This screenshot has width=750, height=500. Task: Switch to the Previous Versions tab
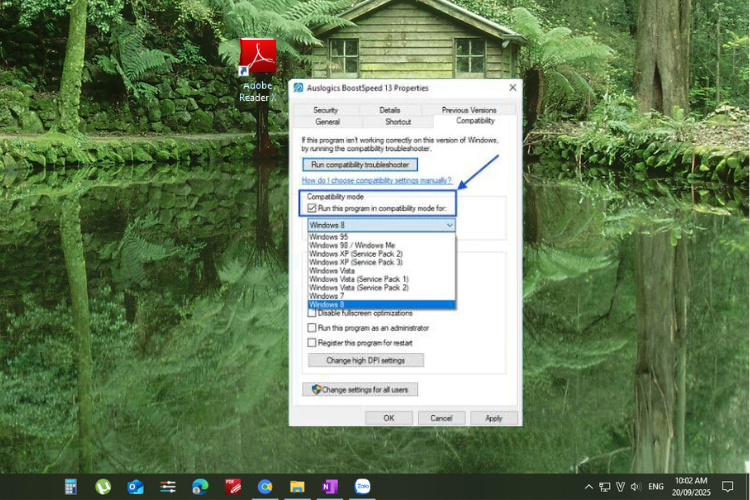(x=469, y=110)
